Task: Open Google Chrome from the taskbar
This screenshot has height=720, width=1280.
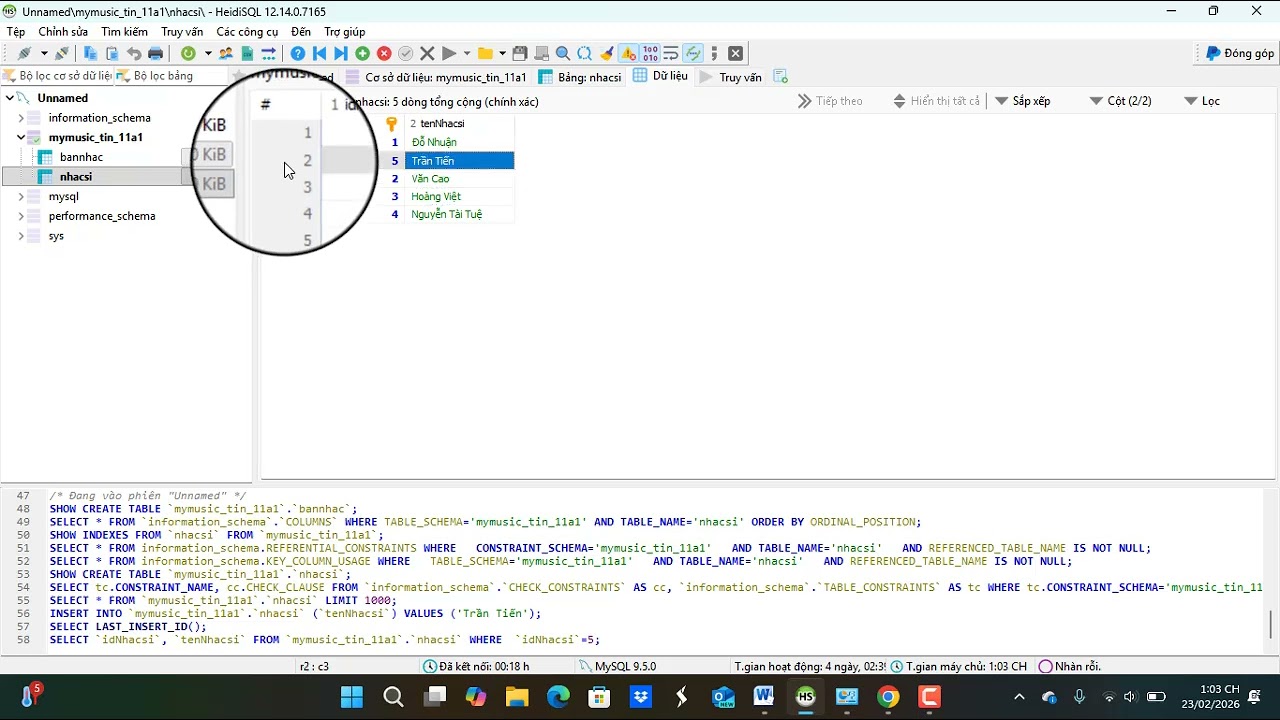Action: tap(888, 697)
